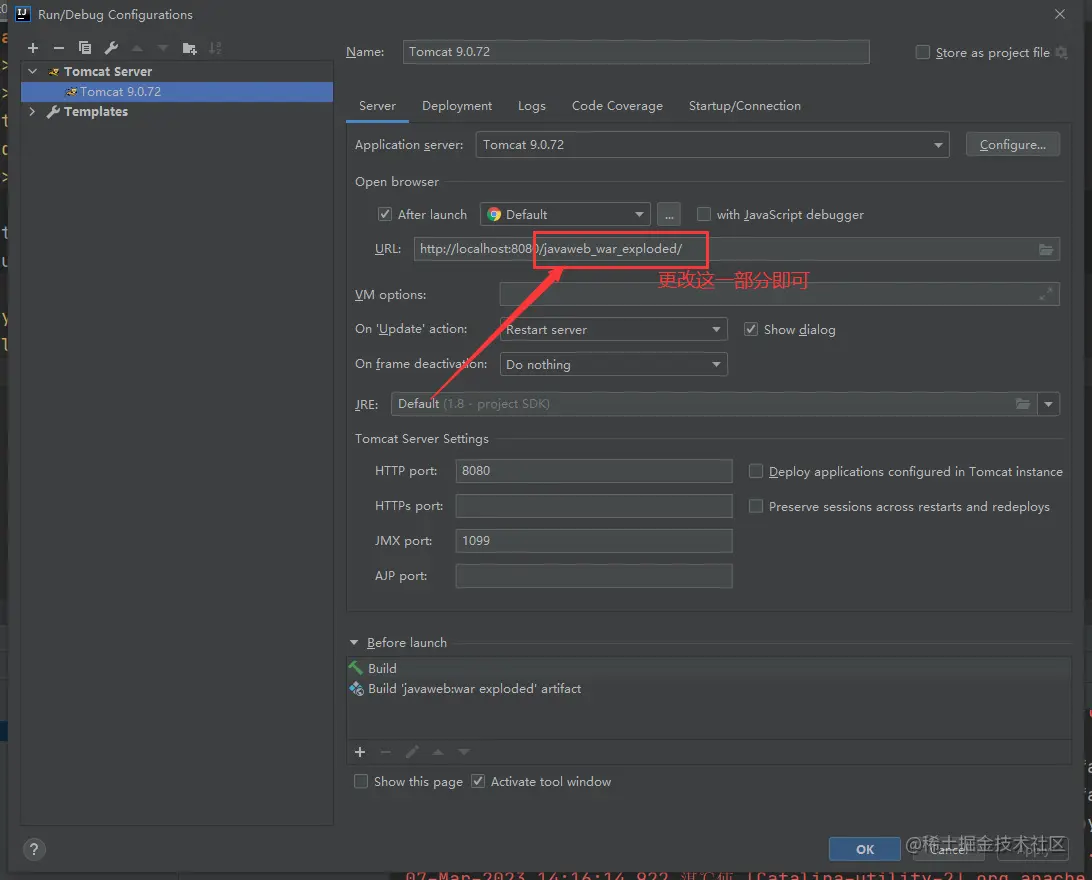Screen dimensions: 1092x880
Task: Select the Build task in Before launch list
Action: pos(708,668)
